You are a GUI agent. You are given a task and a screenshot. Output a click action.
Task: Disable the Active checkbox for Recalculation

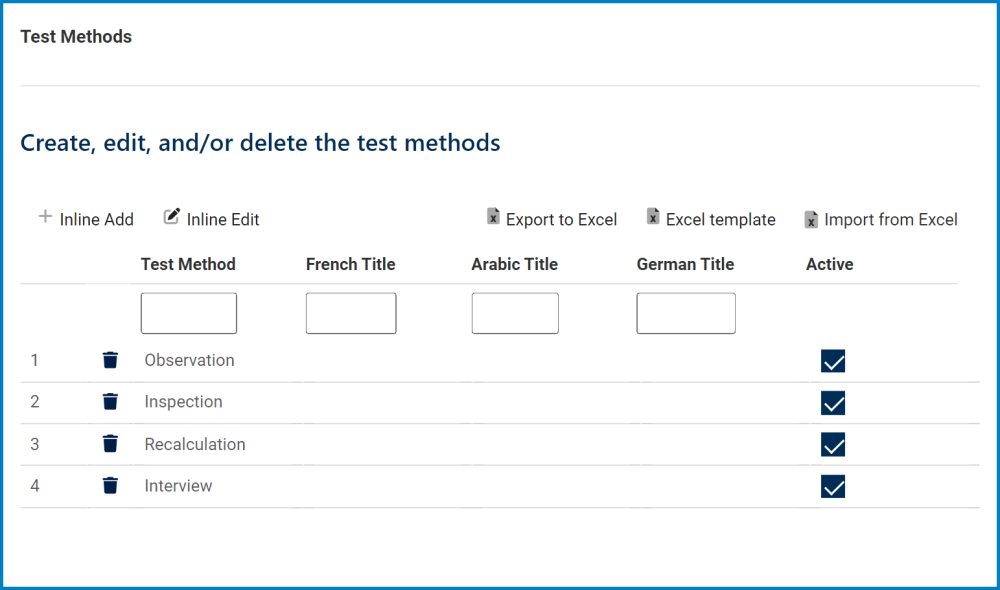833,444
